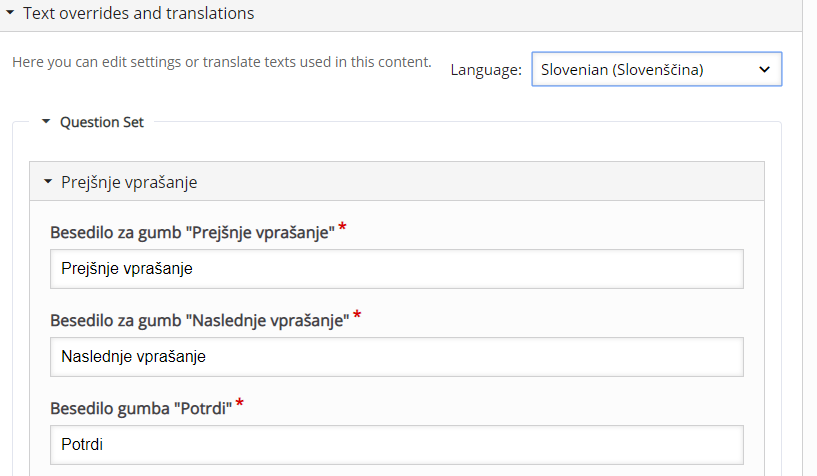Click label Besedilo za gumb "Naslednje vprašanje"
Screen dimensions: 817x476
(x=200, y=320)
